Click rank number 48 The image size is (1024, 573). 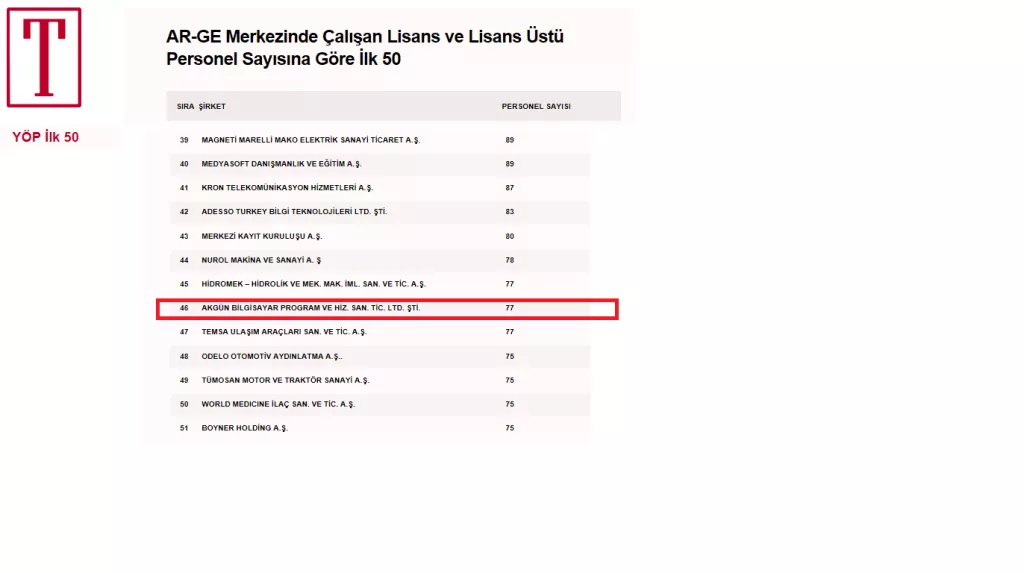184,357
